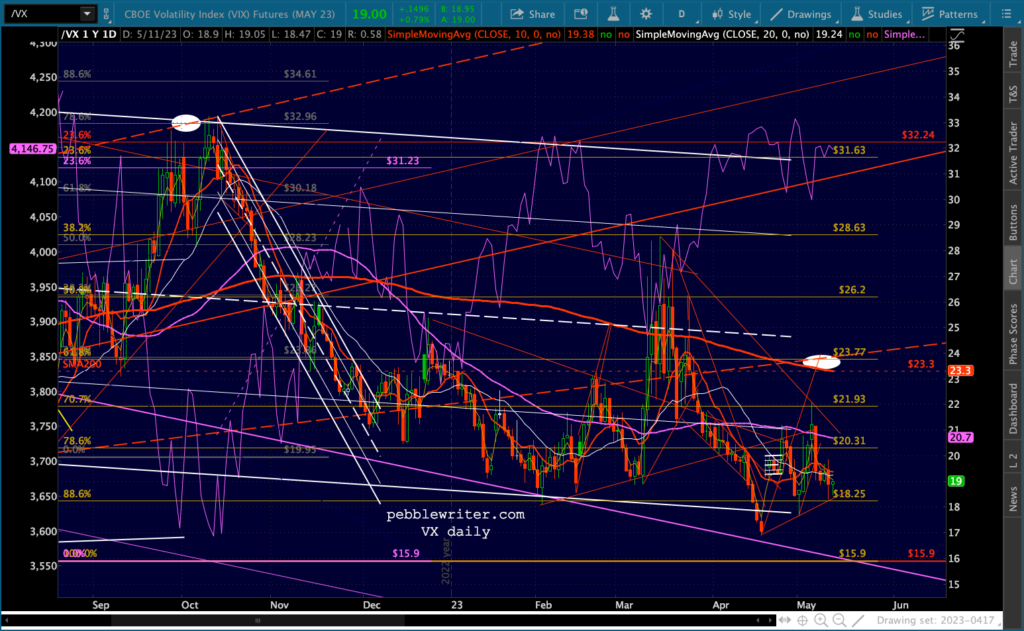Open the Studies menu
The height and width of the screenshot is (631, 1024).
click(x=876, y=14)
